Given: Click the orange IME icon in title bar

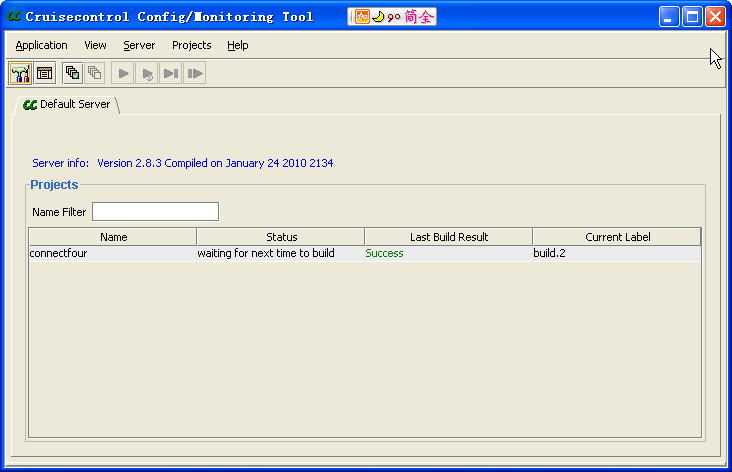Looking at the screenshot, I should click(x=362, y=17).
